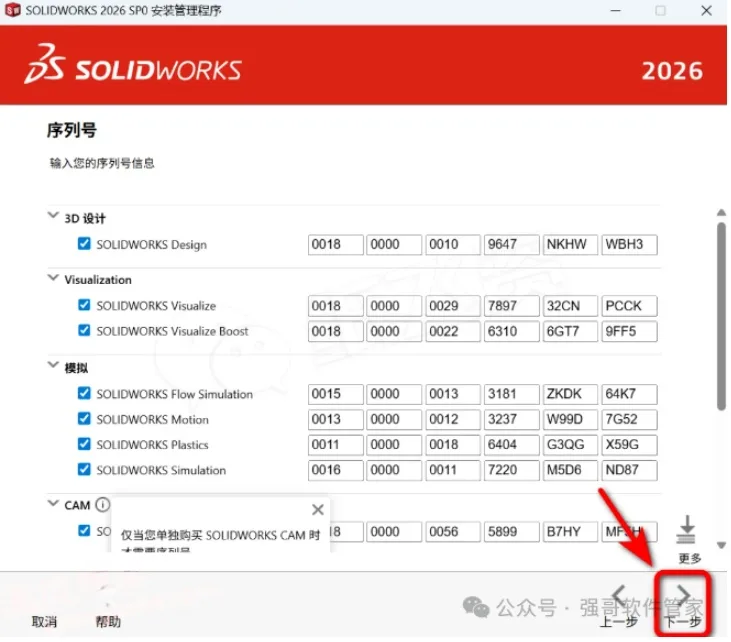
Task: Click the scrollbar up arrow
Action: [x=721, y=213]
